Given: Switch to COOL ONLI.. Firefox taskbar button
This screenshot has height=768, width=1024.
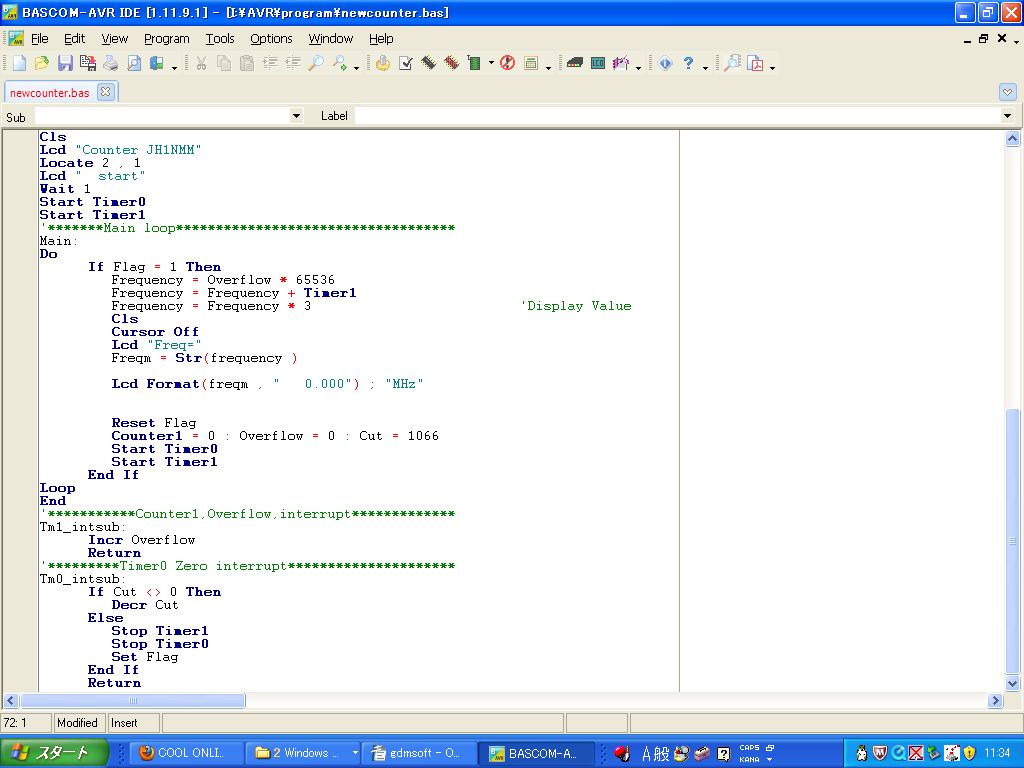Looking at the screenshot, I should point(184,753).
